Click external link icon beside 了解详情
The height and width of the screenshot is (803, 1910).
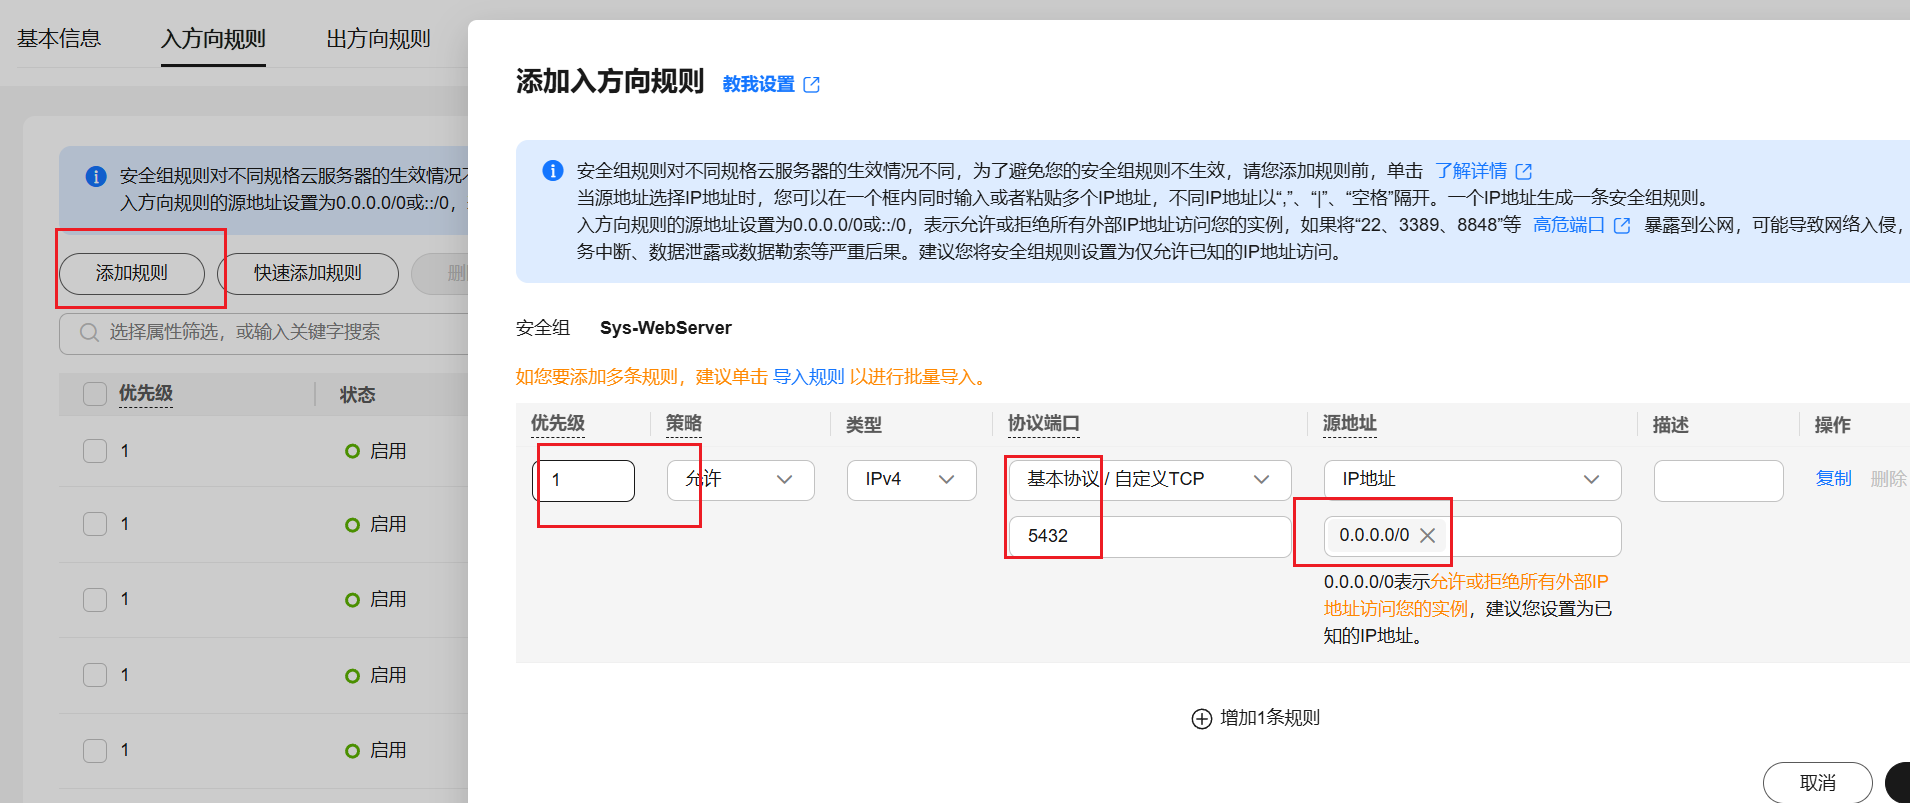[x=1523, y=172]
